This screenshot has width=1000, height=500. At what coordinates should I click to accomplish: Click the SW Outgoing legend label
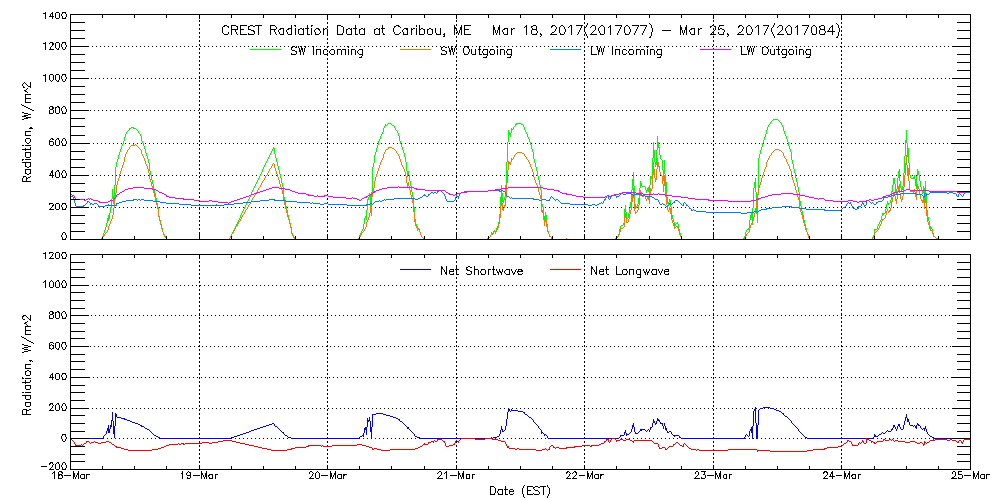(x=476, y=51)
